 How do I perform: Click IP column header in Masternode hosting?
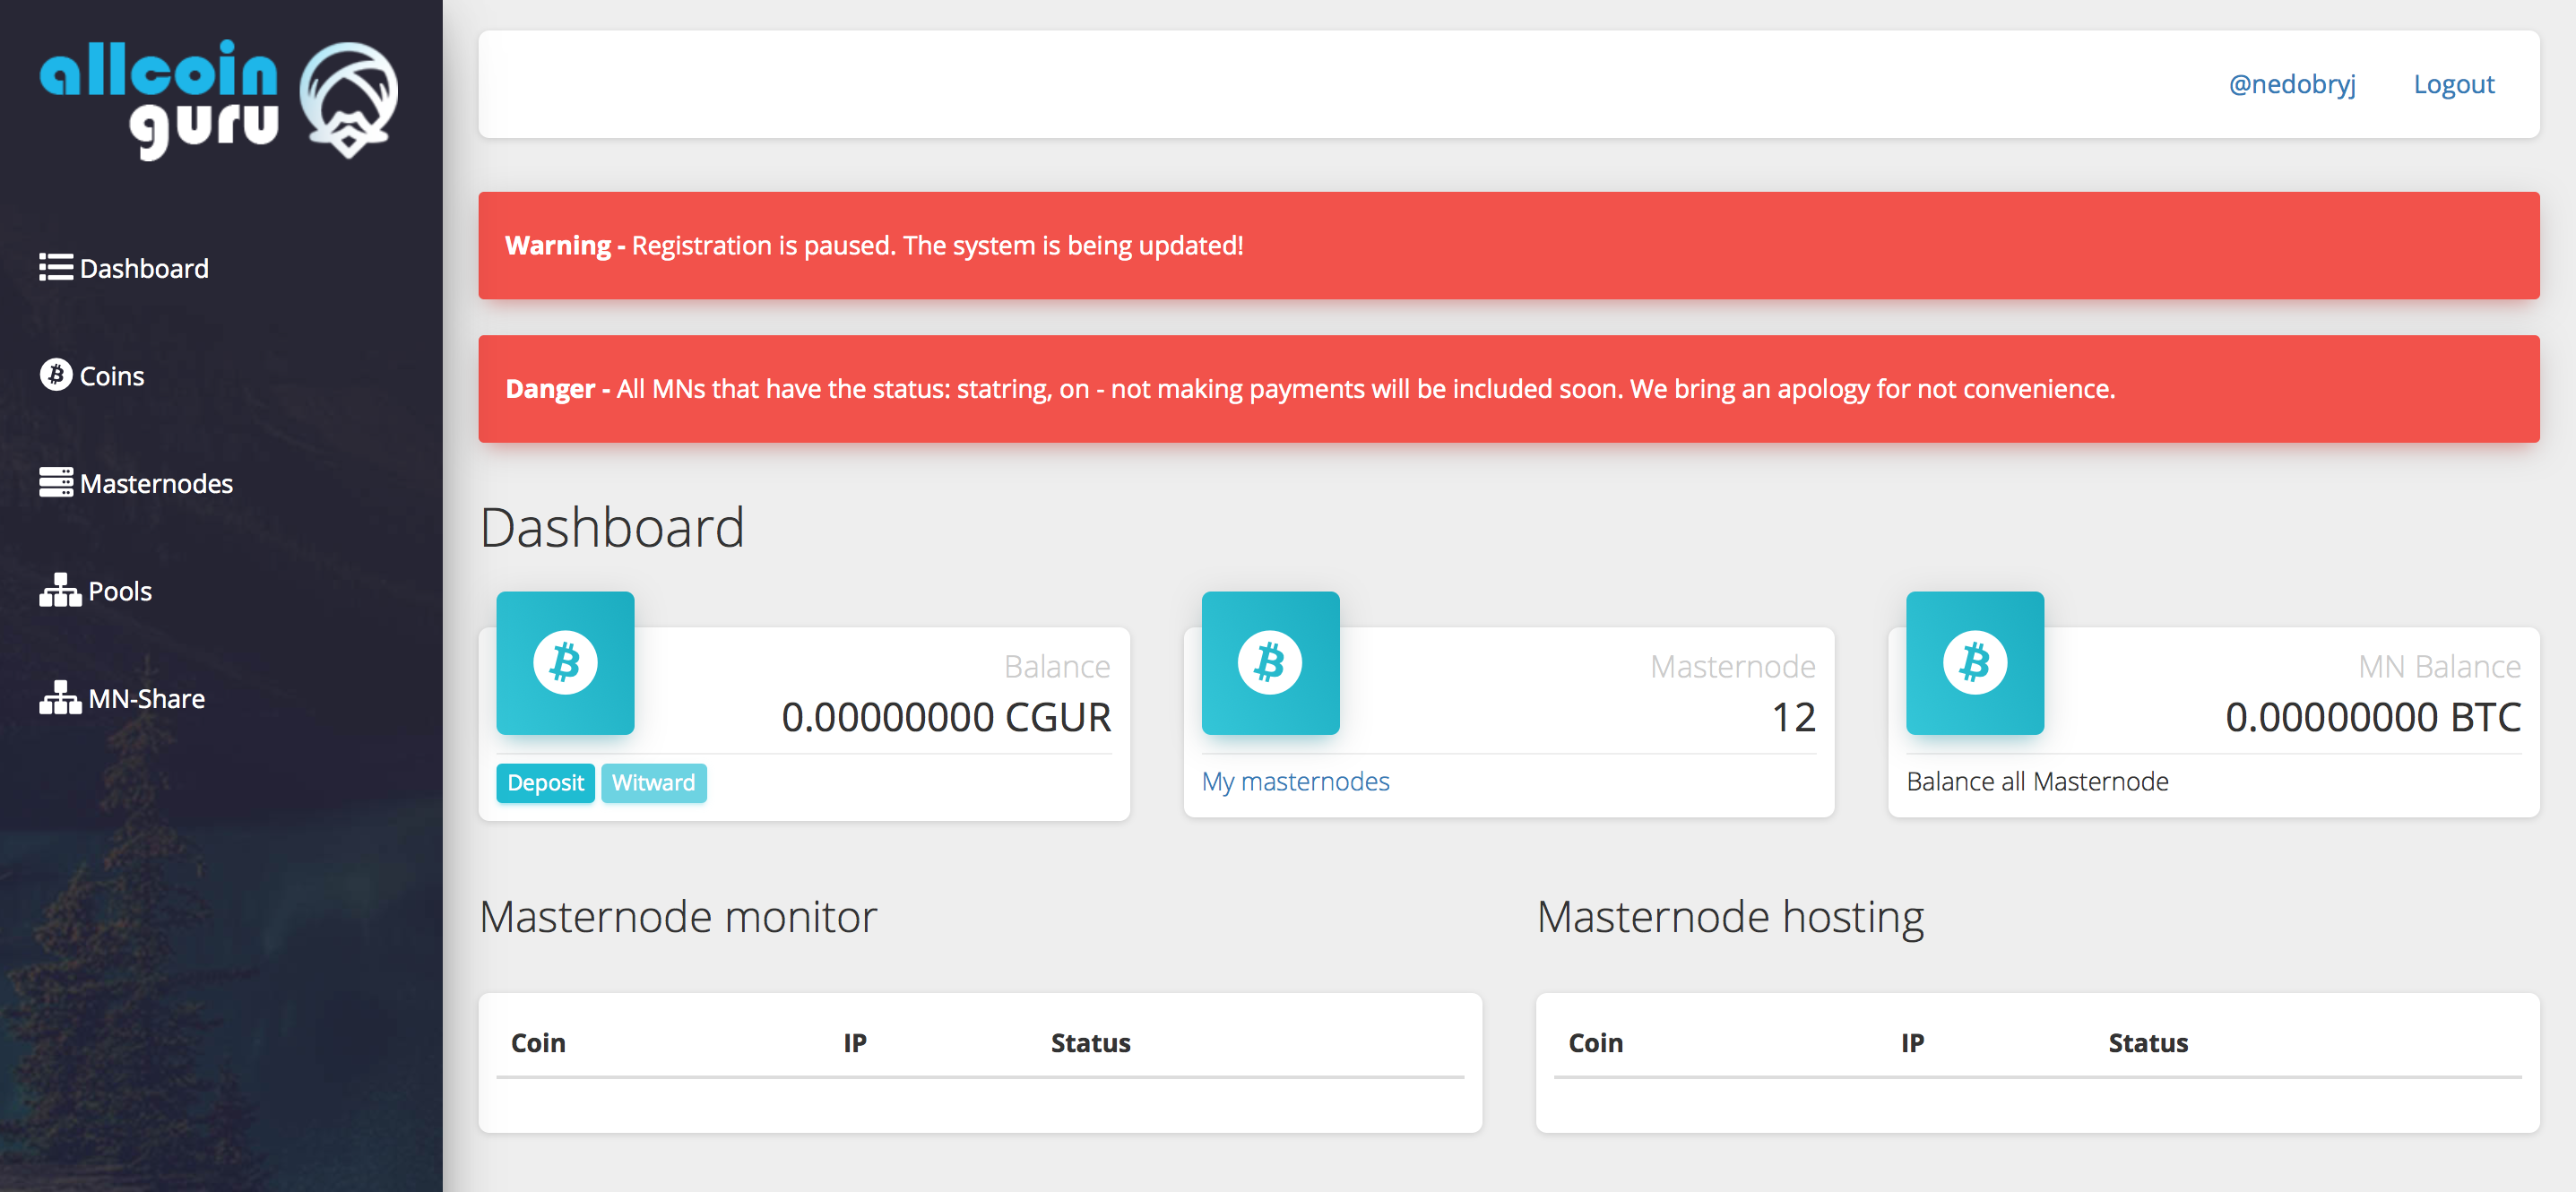pyautogui.click(x=1912, y=1043)
